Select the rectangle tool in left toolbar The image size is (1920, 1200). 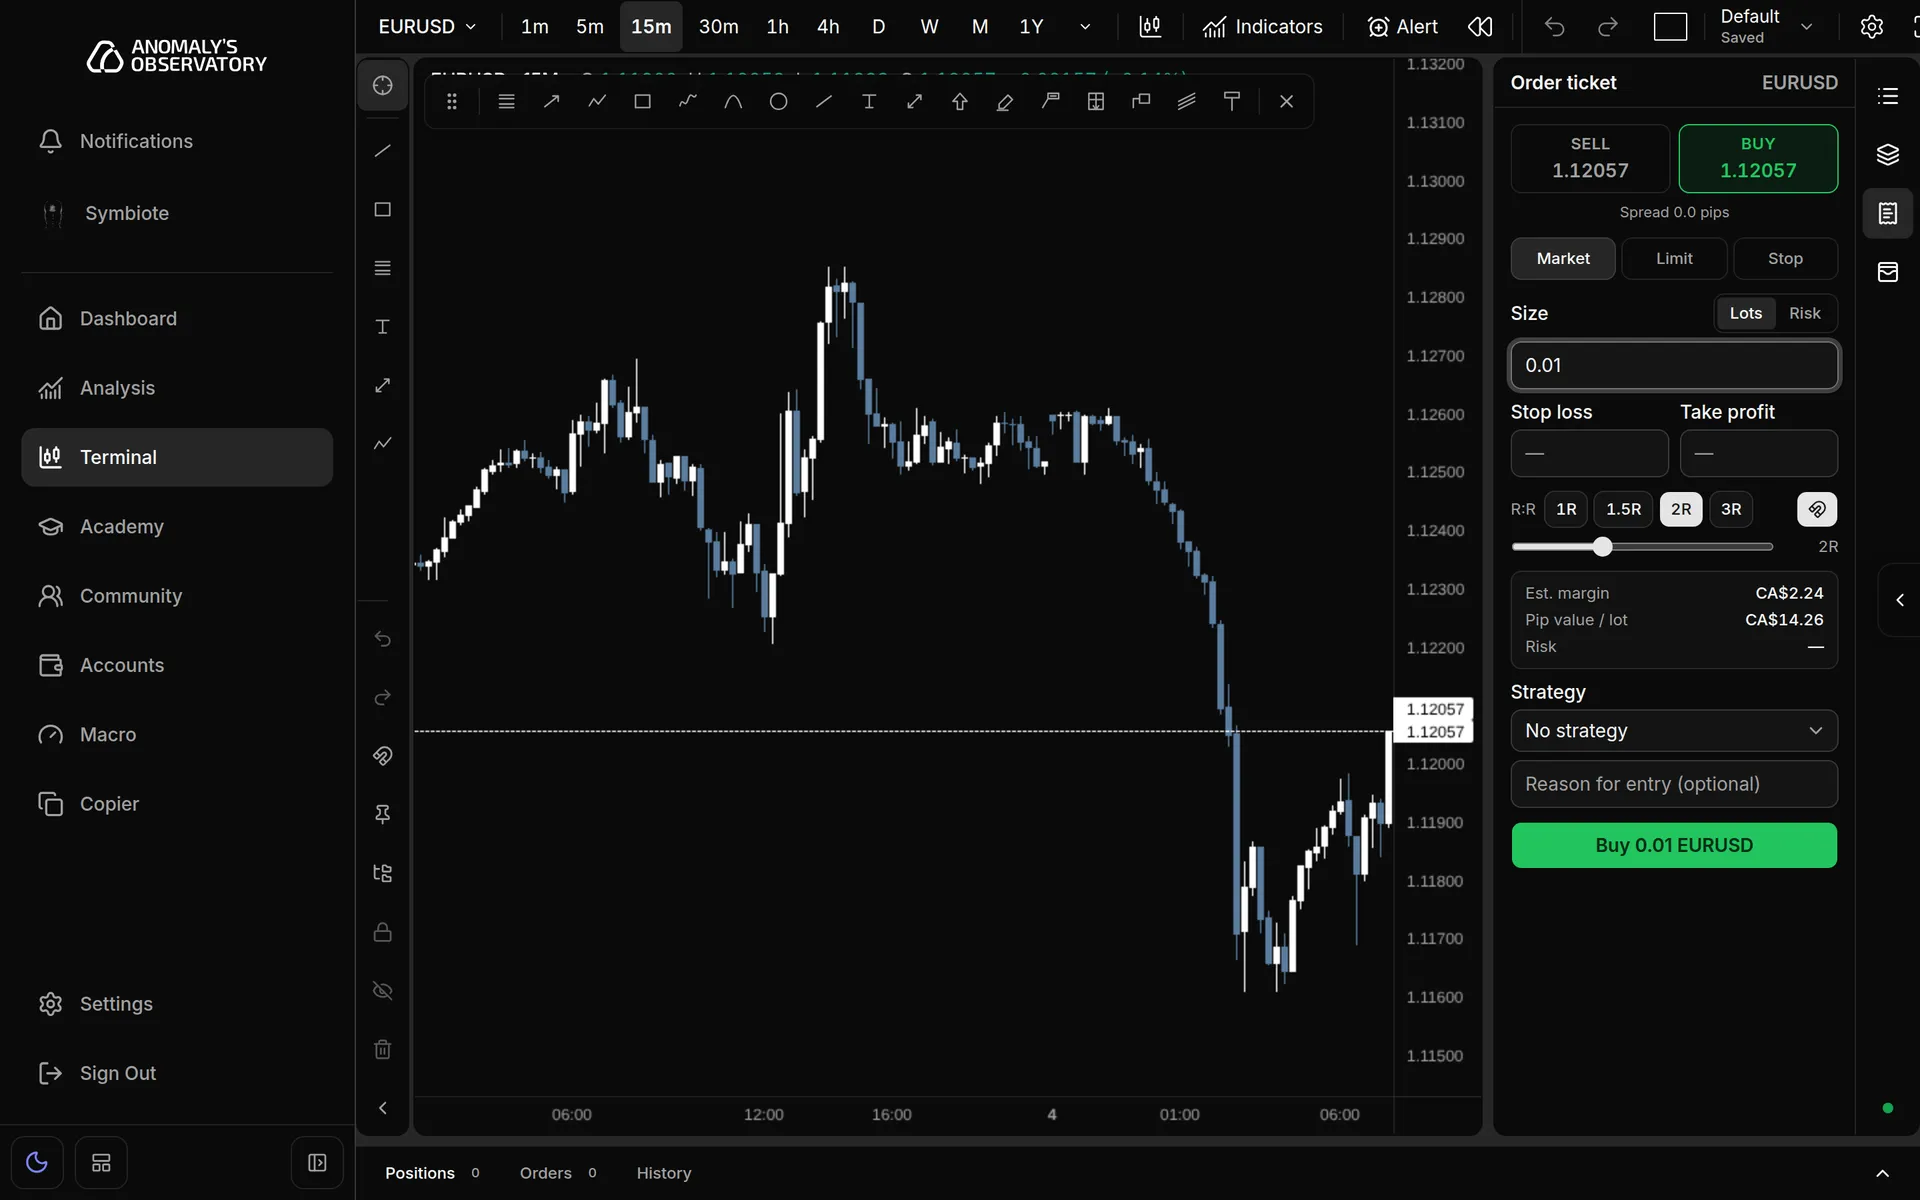(382, 209)
